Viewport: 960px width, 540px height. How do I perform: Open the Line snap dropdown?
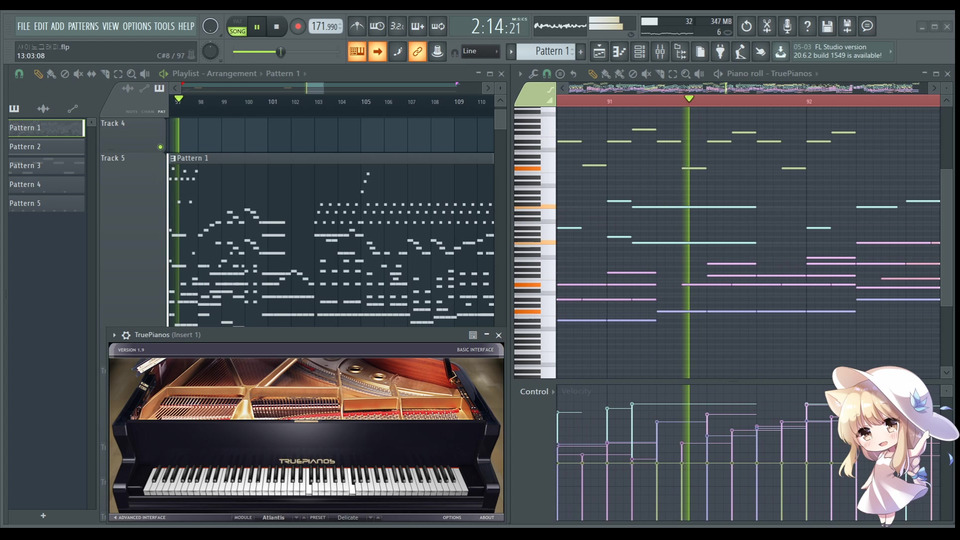click(x=480, y=51)
